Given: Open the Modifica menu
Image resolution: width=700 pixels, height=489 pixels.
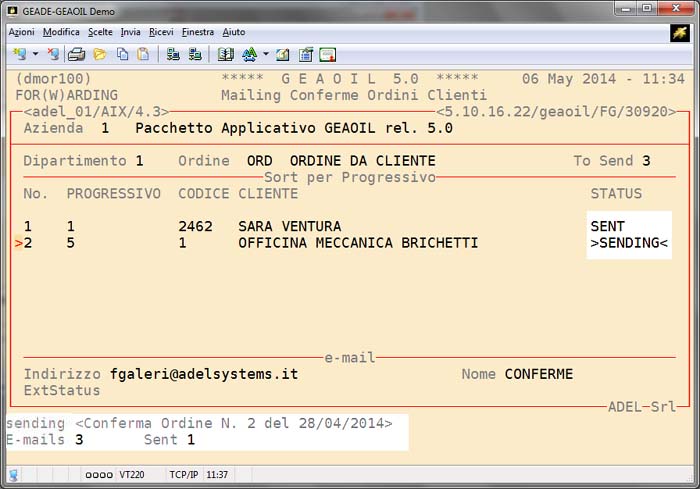Looking at the screenshot, I should point(61,32).
